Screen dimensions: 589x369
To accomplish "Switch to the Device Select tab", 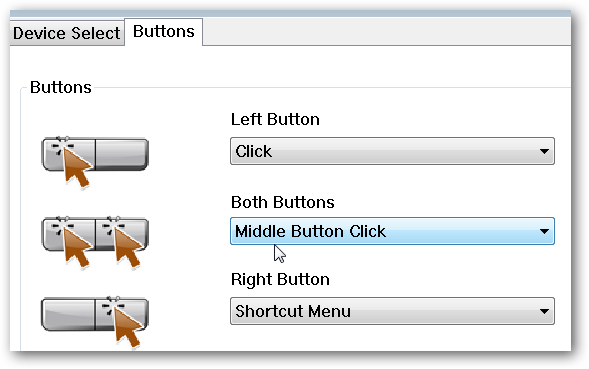I will tap(66, 33).
